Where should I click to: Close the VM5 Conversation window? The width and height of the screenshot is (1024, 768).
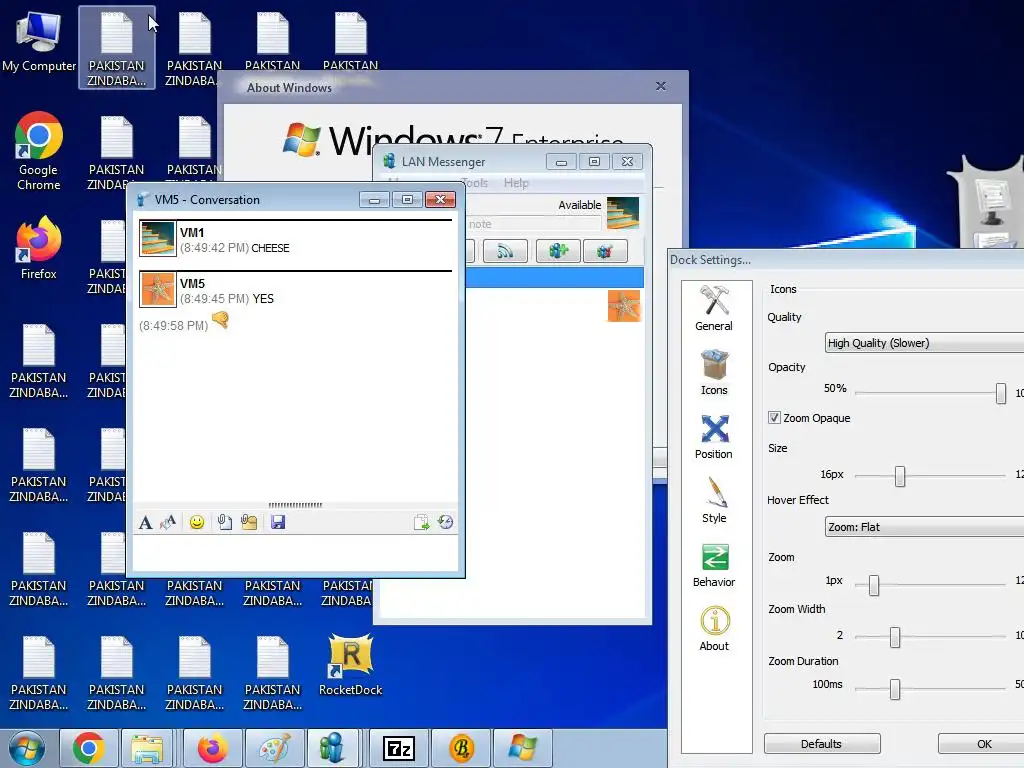pos(440,200)
